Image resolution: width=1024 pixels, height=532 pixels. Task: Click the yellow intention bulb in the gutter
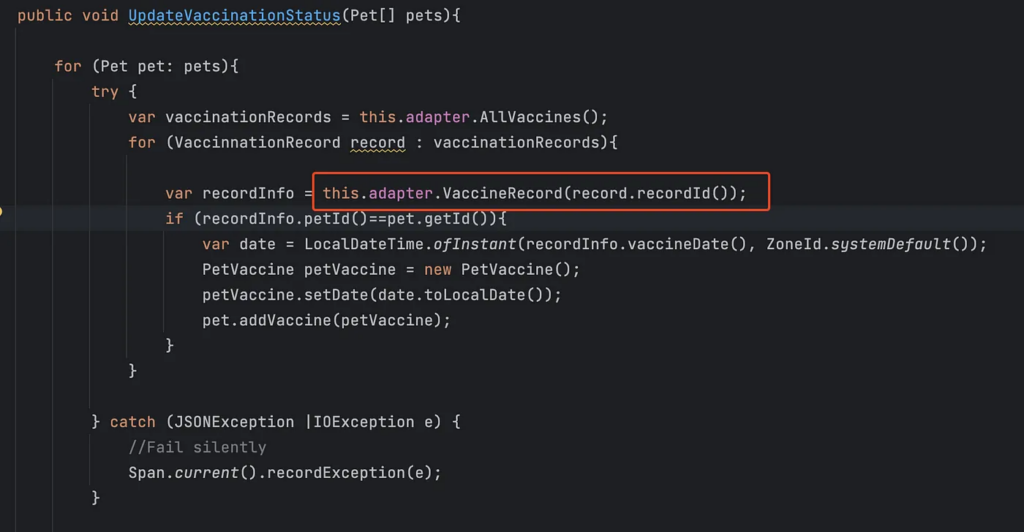pos(1,211)
